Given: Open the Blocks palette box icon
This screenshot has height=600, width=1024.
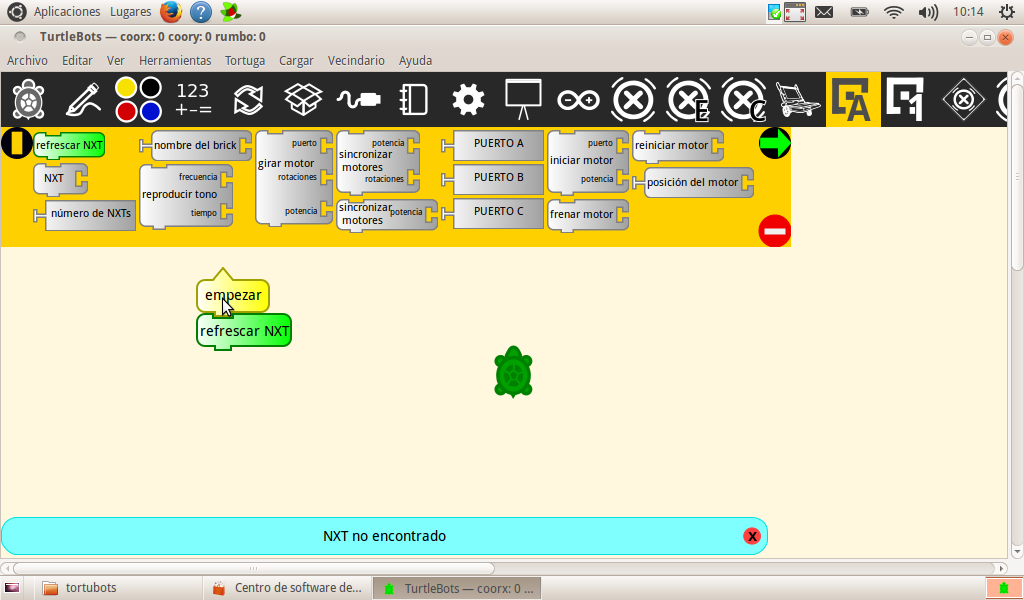Looking at the screenshot, I should pyautogui.click(x=303, y=100).
